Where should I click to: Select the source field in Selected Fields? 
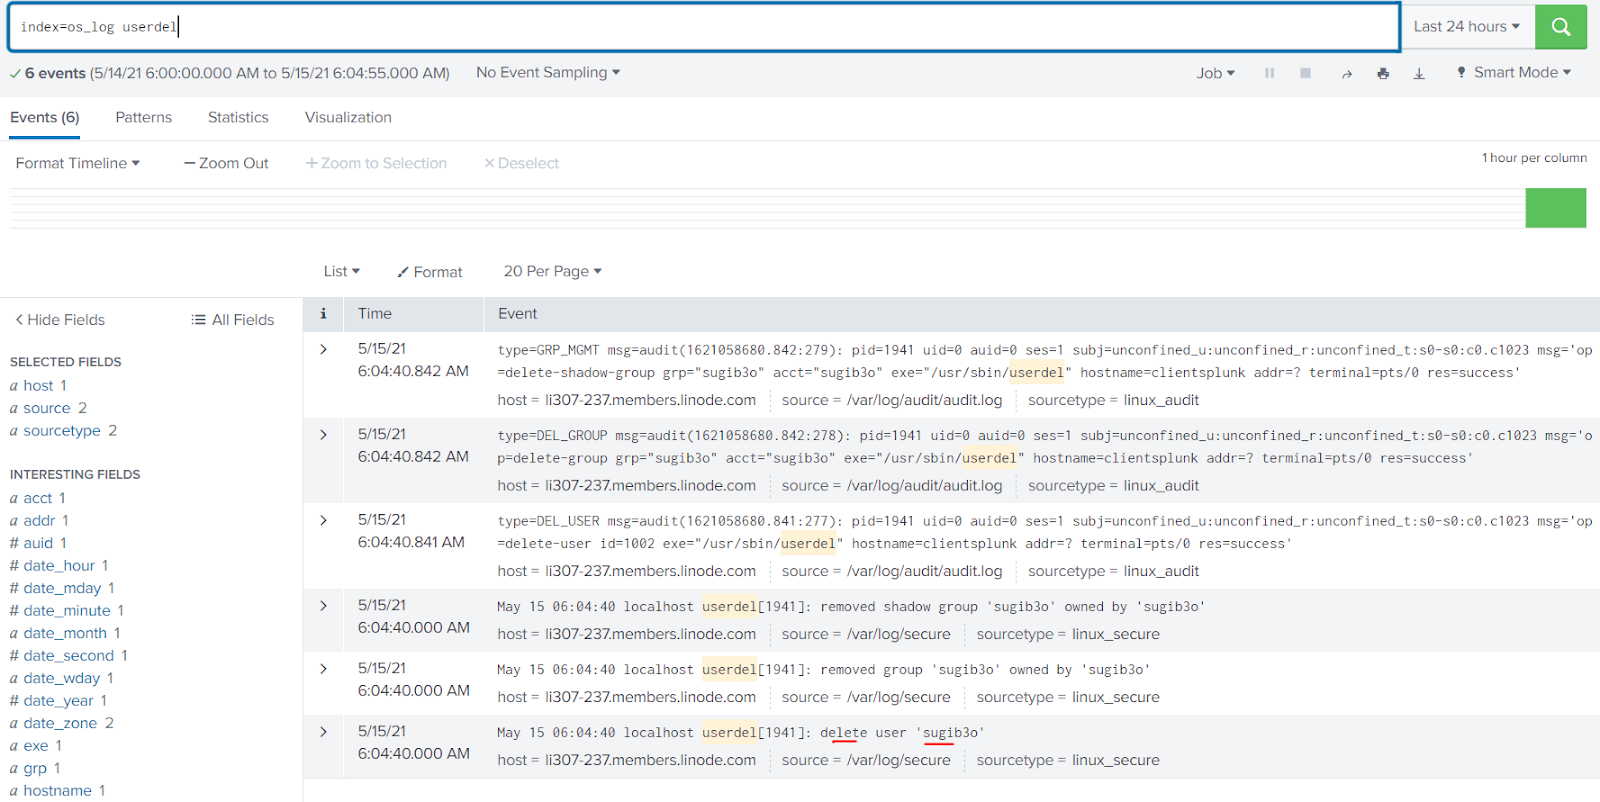pyautogui.click(x=48, y=408)
